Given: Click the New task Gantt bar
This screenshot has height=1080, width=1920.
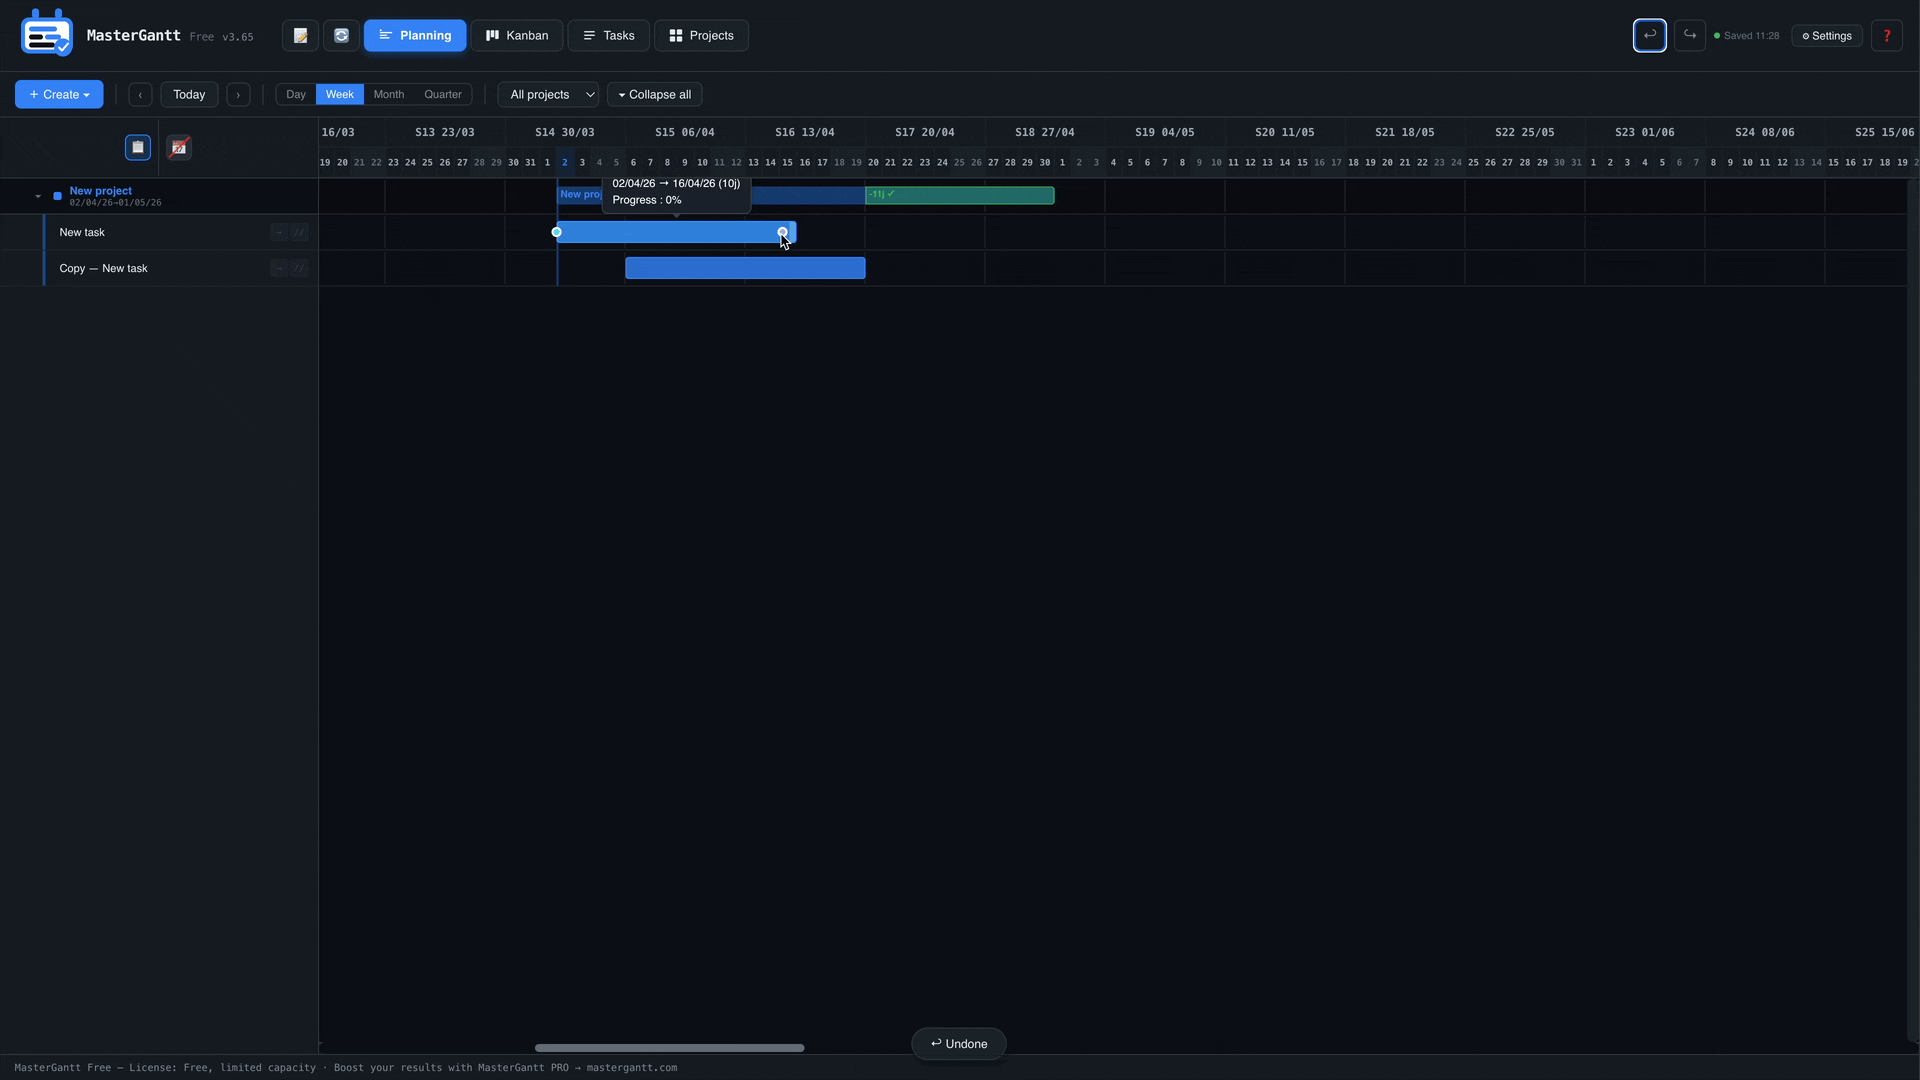Looking at the screenshot, I should coord(677,232).
